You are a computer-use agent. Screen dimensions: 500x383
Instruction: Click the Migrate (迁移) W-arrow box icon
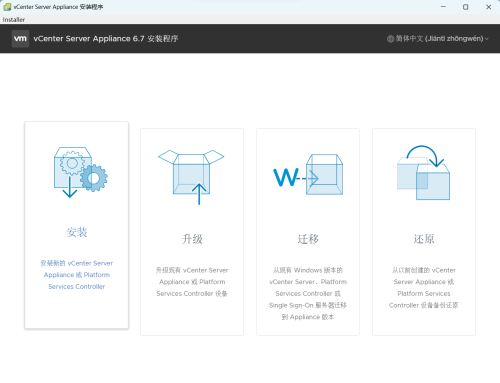[x=308, y=174]
